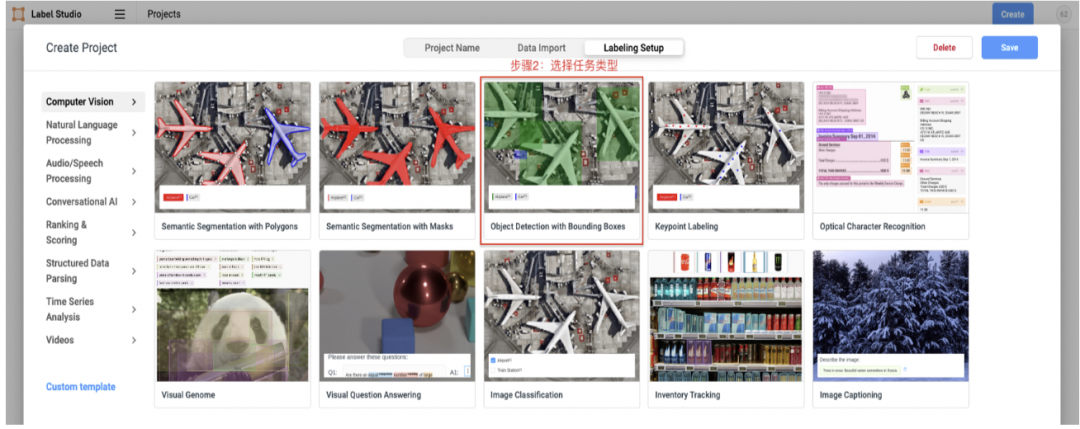Choose Visual Question Answering template thumbnail
The image size is (1080, 429).
click(x=397, y=316)
